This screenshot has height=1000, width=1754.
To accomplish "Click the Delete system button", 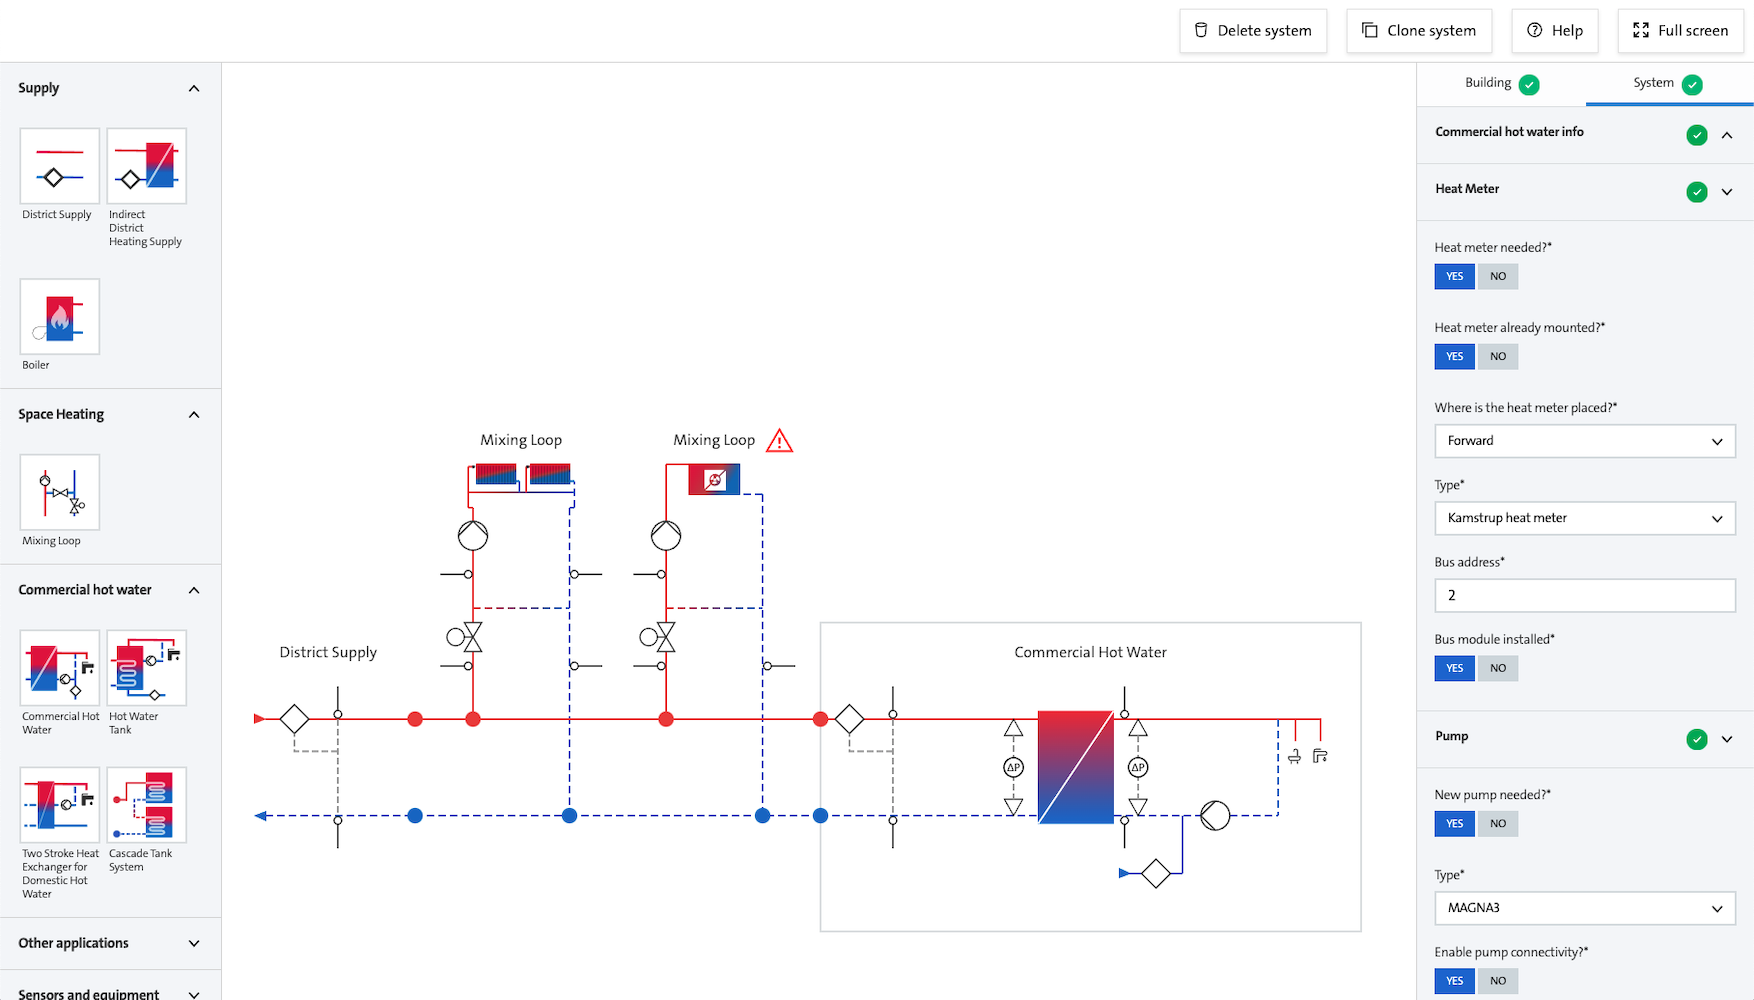I will pyautogui.click(x=1253, y=31).
